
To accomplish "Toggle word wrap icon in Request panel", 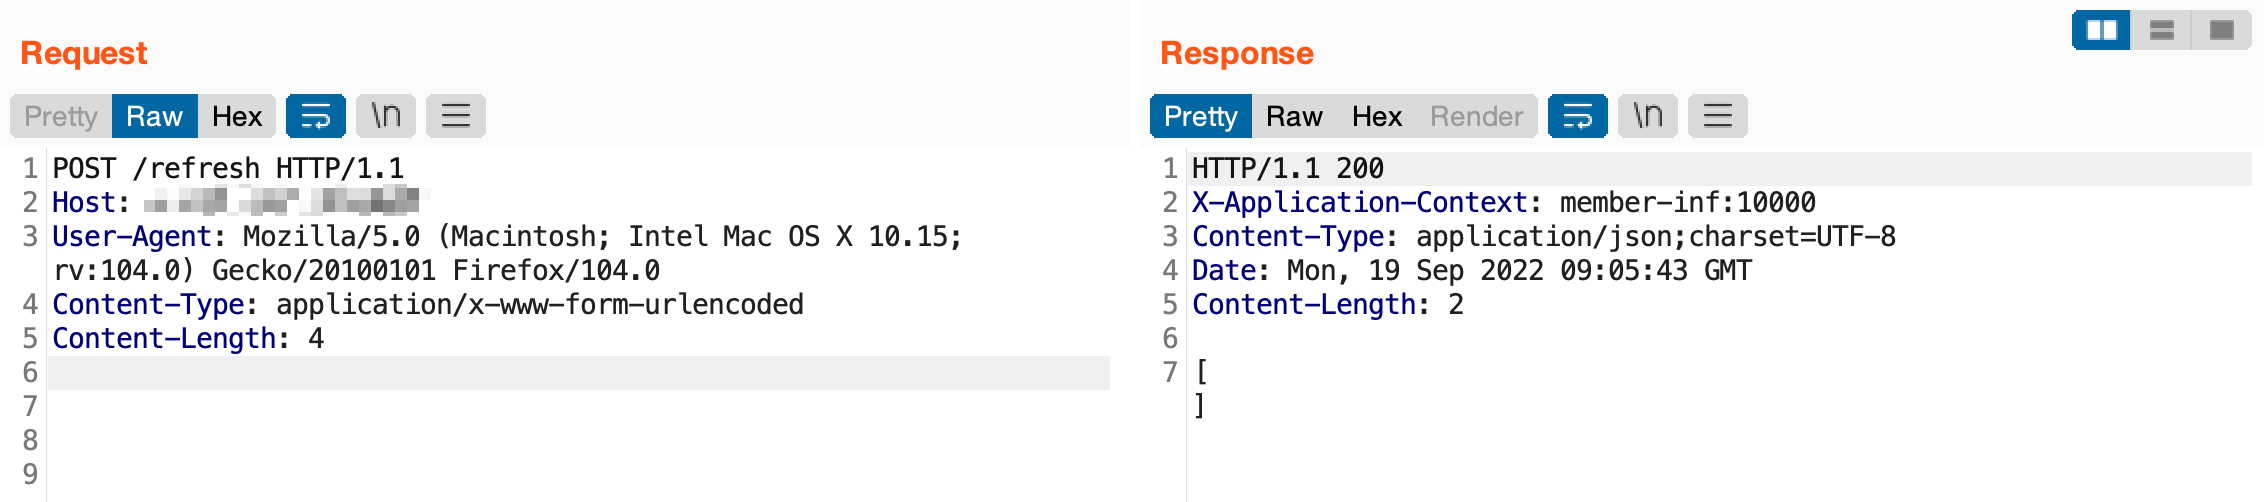I will (x=316, y=116).
